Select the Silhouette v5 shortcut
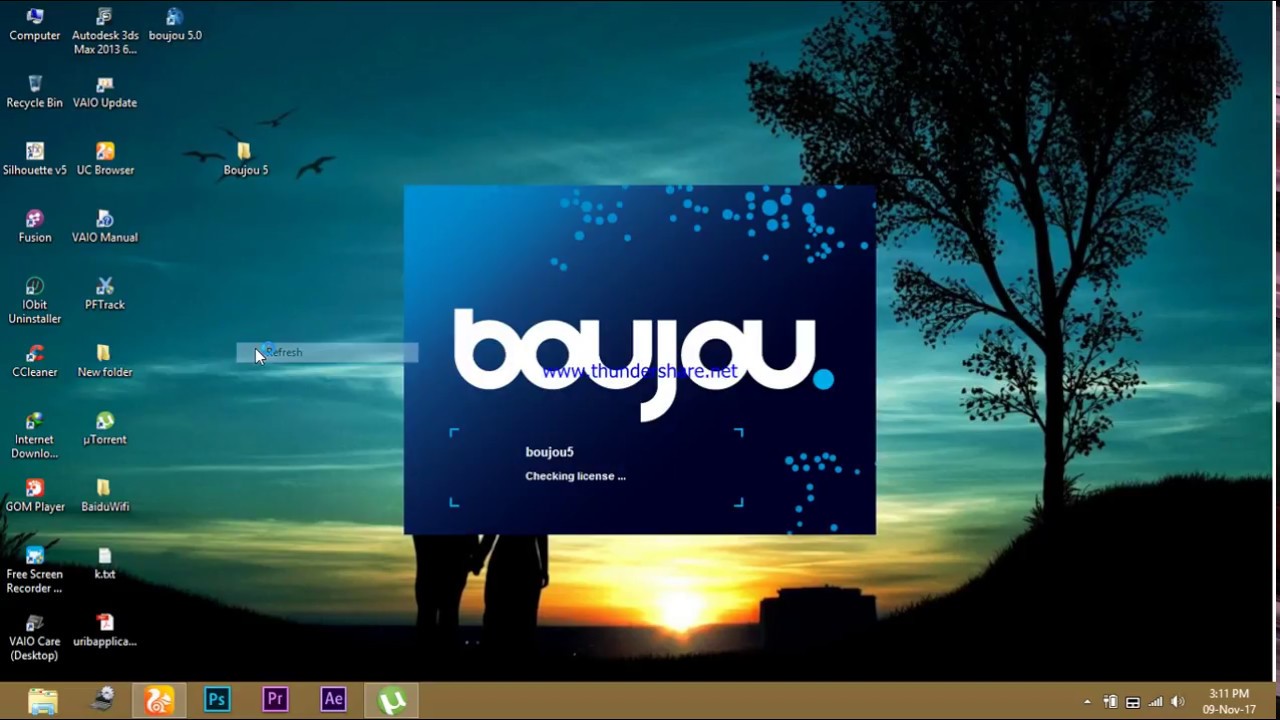The image size is (1280, 720). pyautogui.click(x=35, y=159)
